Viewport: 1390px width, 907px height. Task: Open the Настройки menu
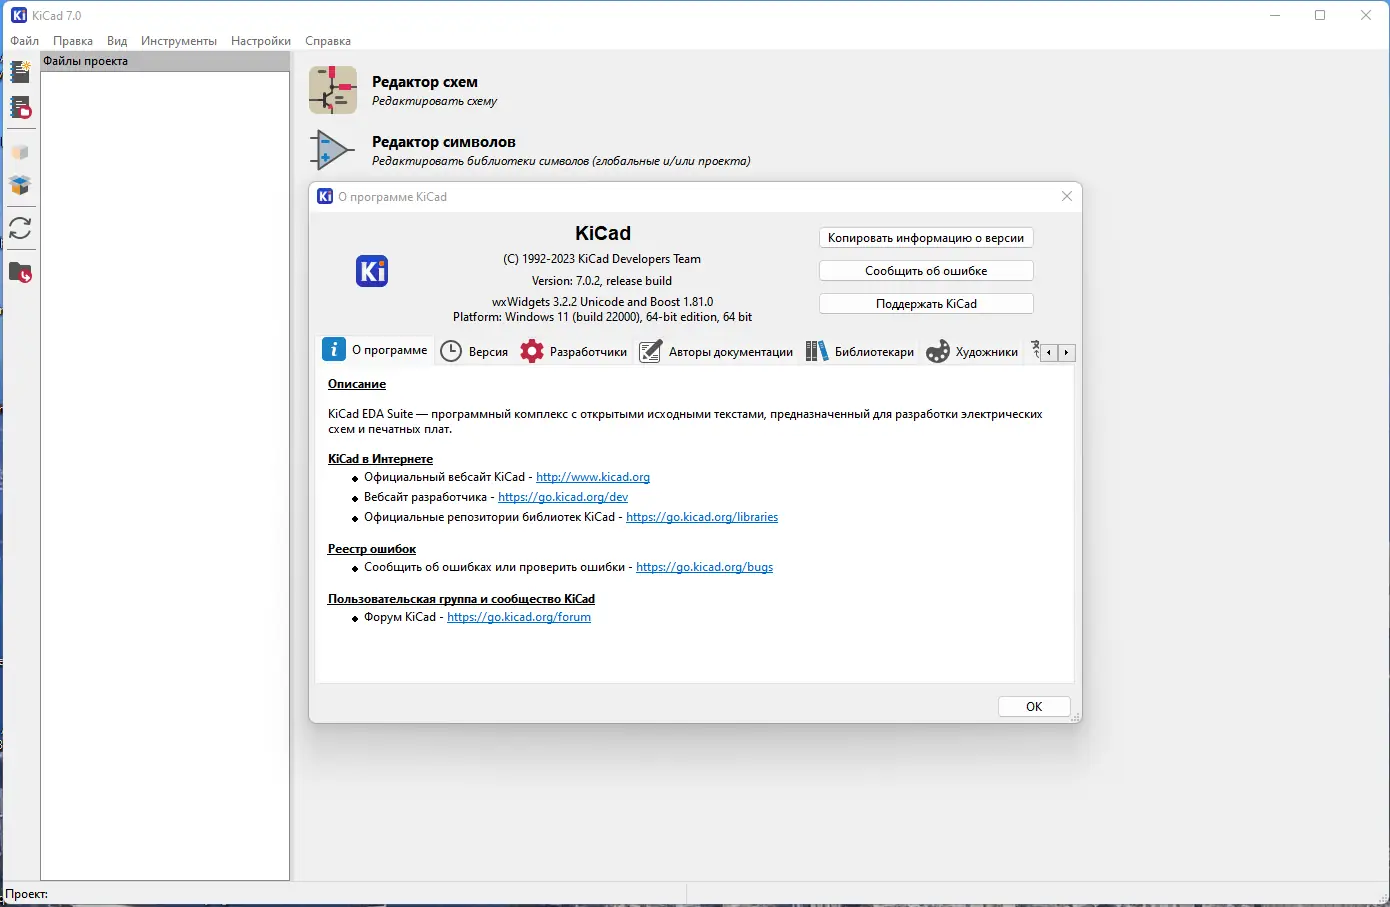pyautogui.click(x=261, y=41)
